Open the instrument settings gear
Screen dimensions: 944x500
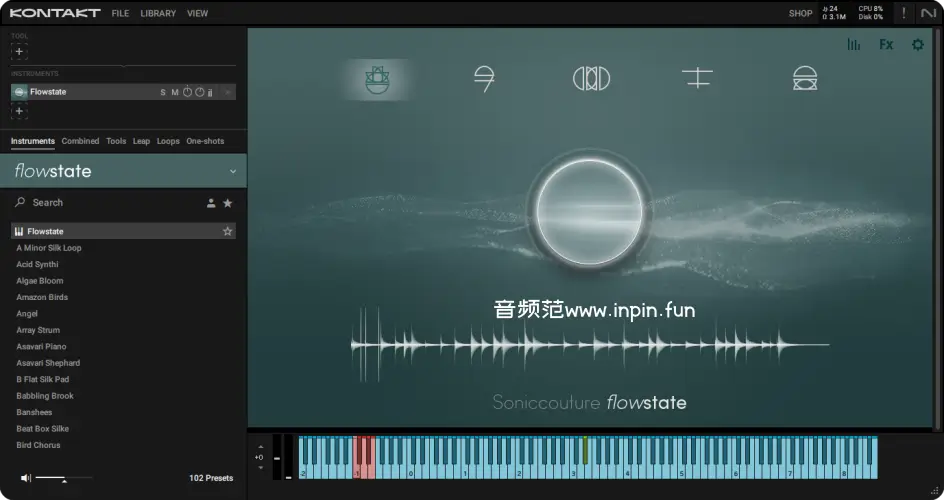coord(918,45)
